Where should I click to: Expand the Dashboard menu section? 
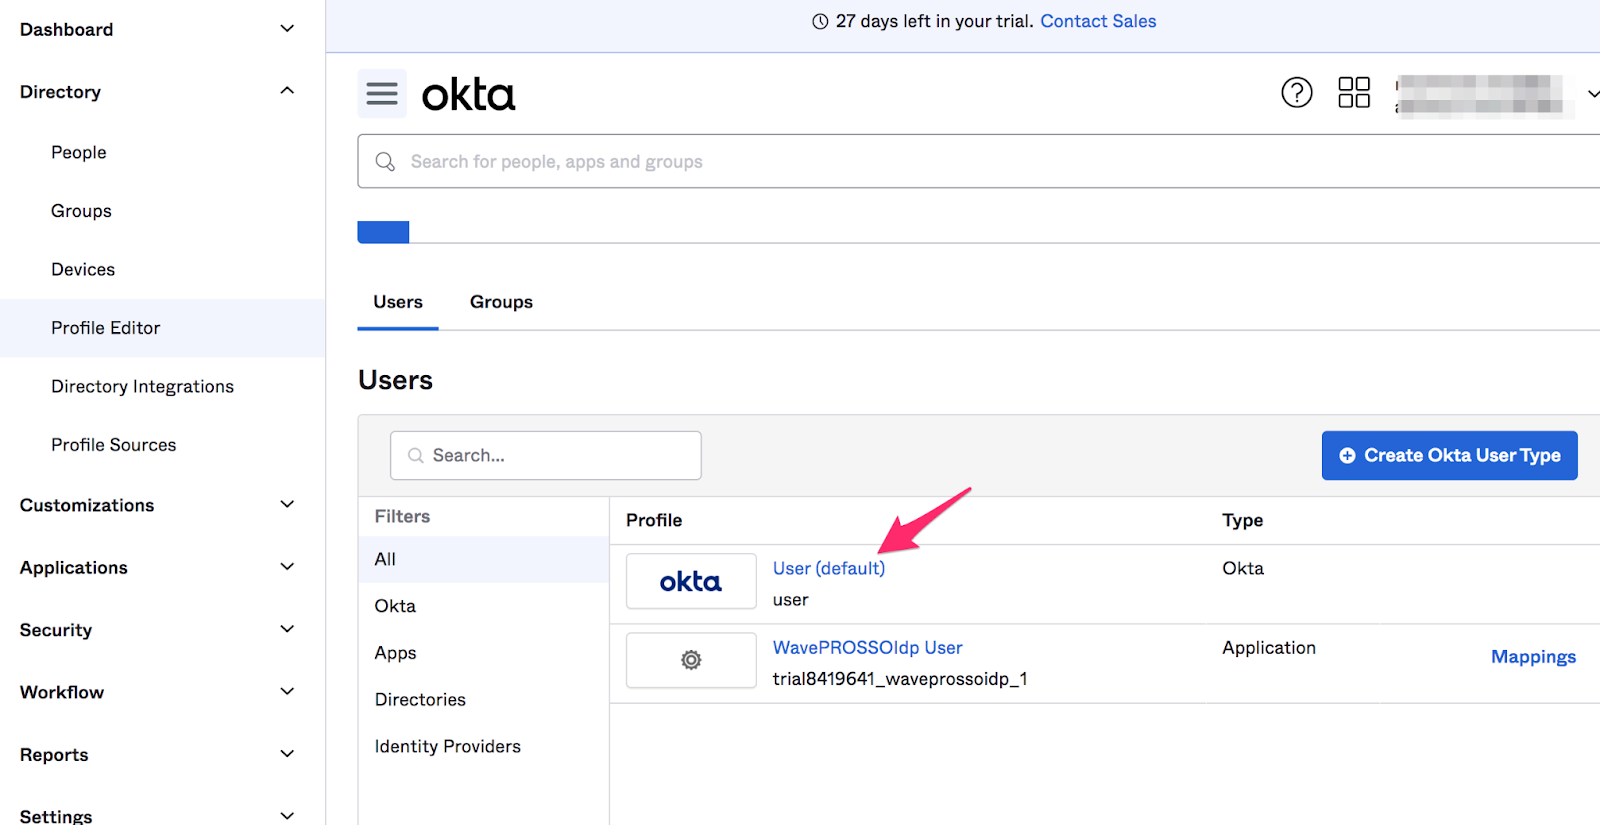coord(287,29)
